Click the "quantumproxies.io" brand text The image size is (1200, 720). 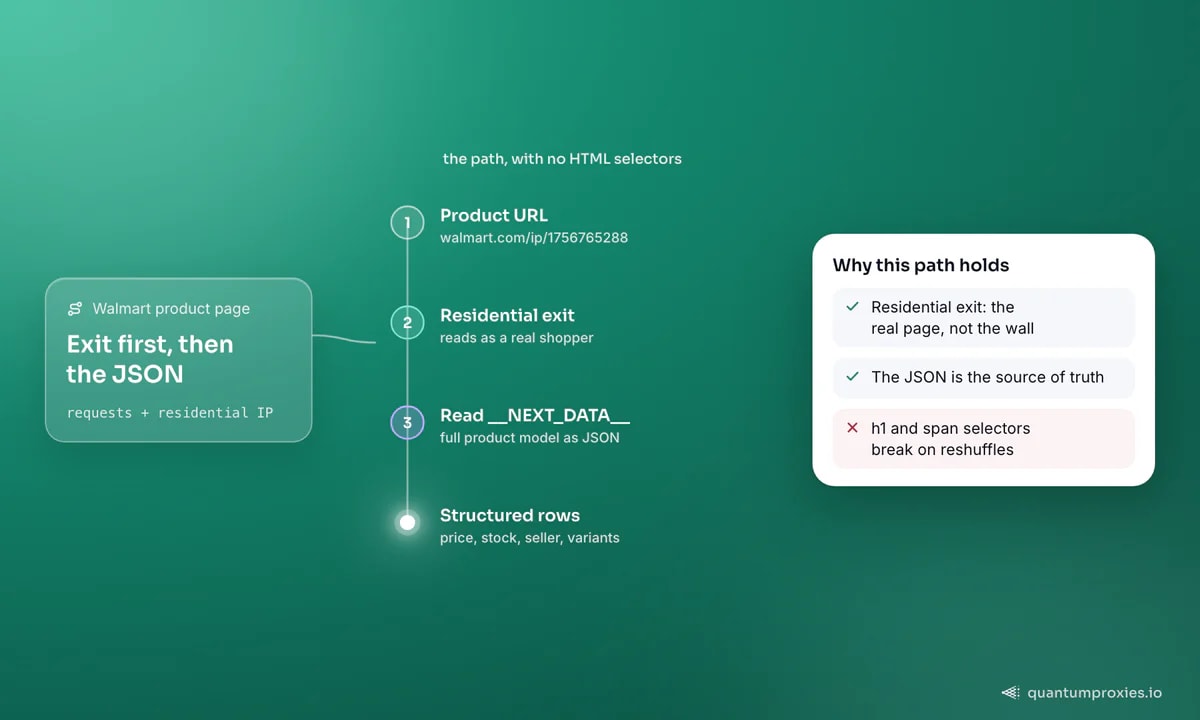(x=1095, y=692)
